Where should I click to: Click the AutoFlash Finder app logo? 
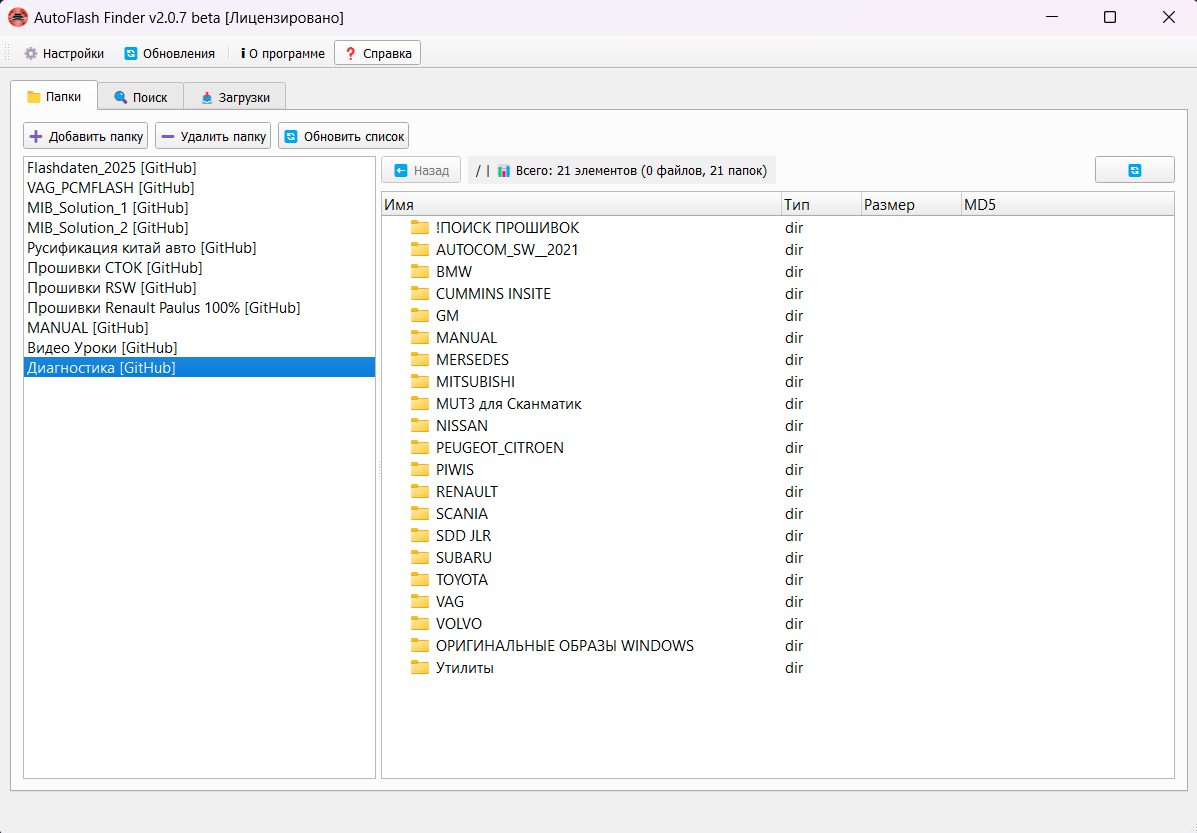(18, 17)
